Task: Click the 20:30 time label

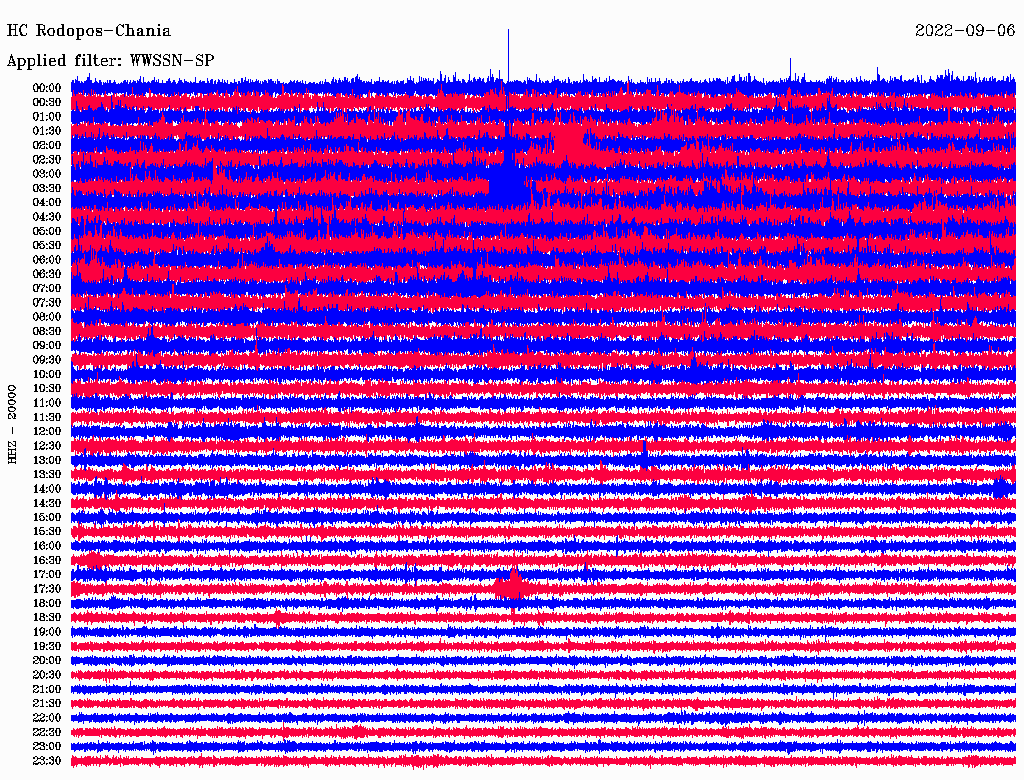Action: 46,675
